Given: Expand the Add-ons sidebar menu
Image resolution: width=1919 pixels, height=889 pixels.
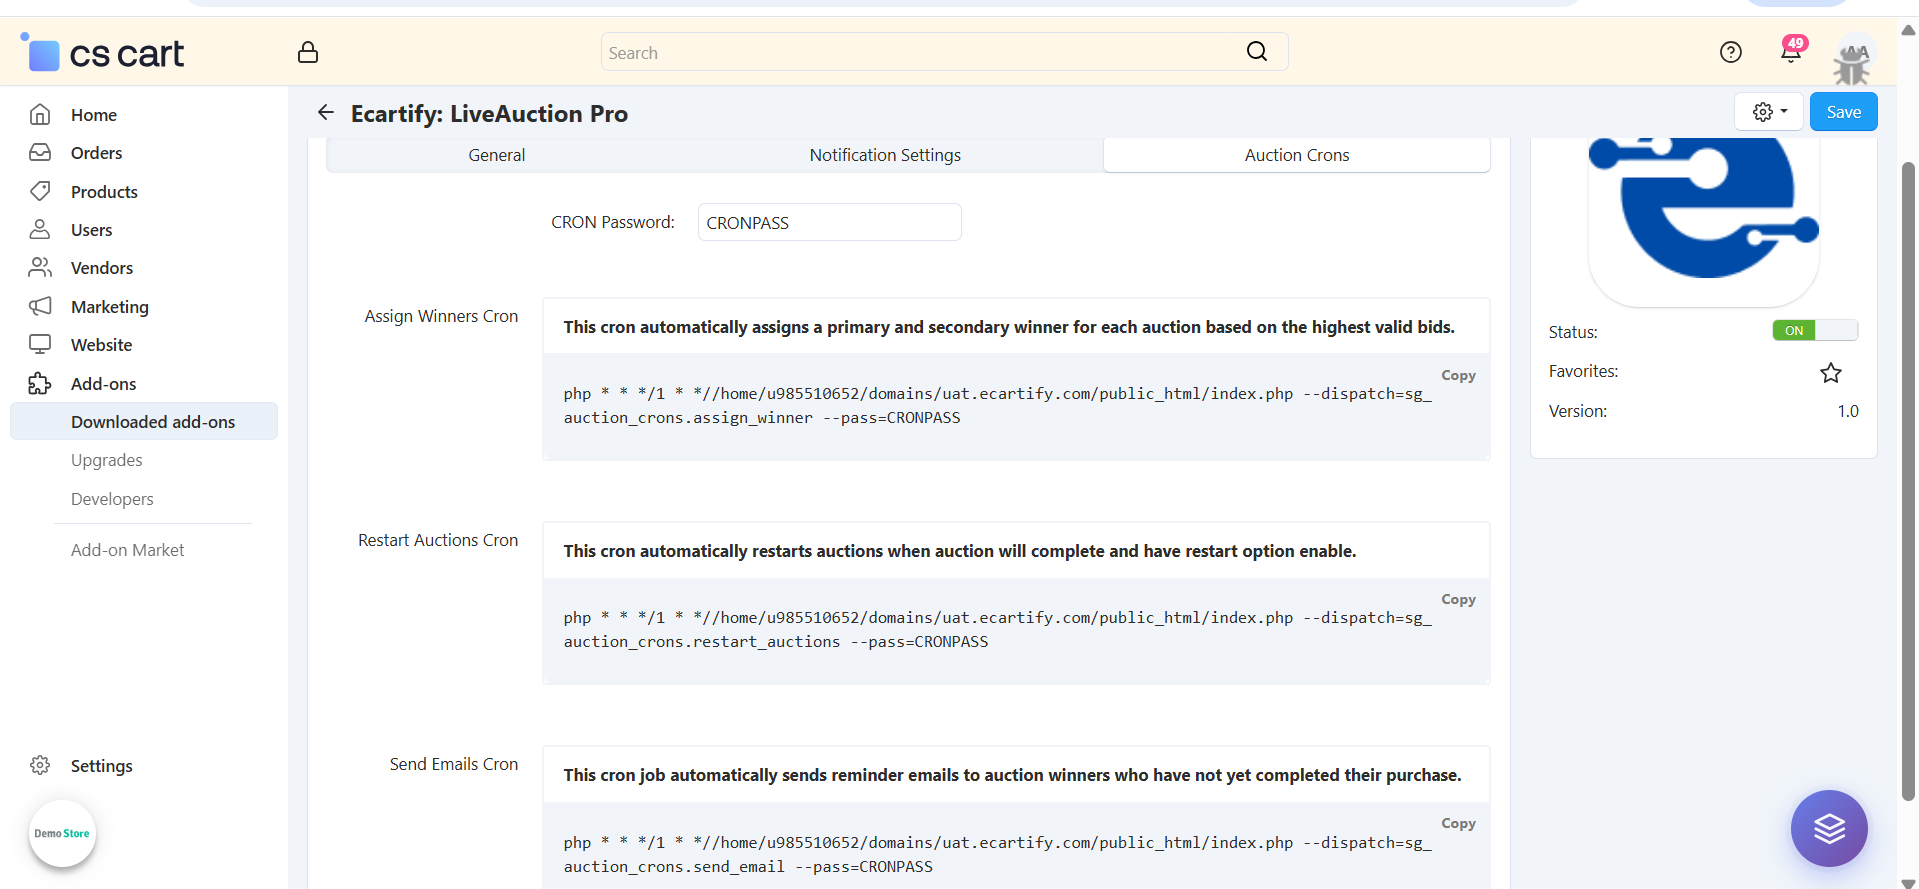Looking at the screenshot, I should 103,384.
